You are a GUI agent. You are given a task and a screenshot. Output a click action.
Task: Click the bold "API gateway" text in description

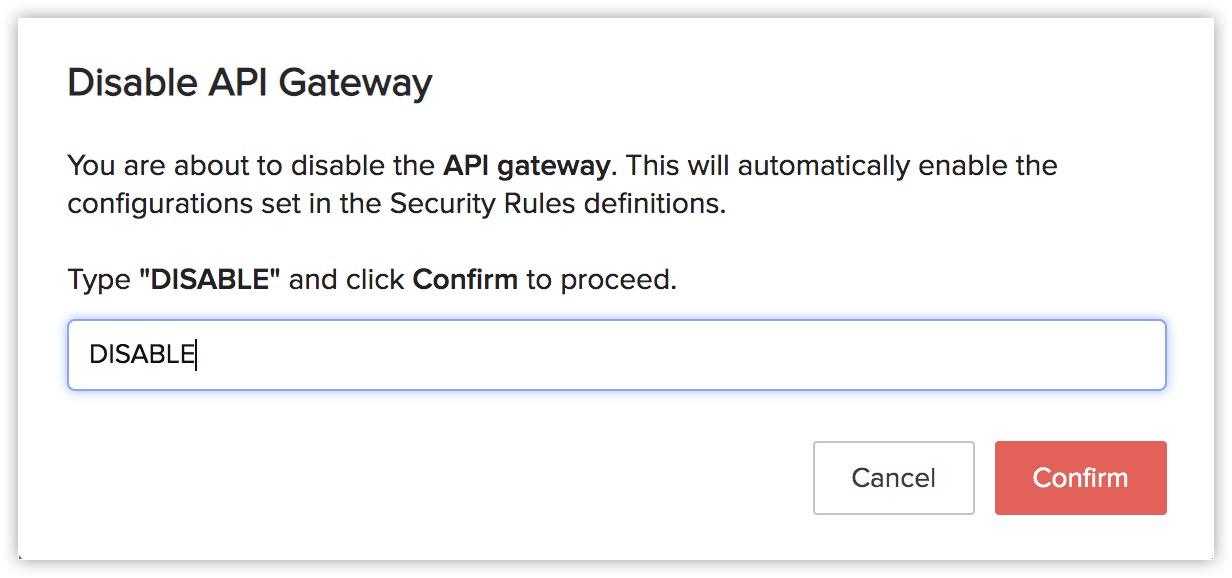click(x=526, y=164)
